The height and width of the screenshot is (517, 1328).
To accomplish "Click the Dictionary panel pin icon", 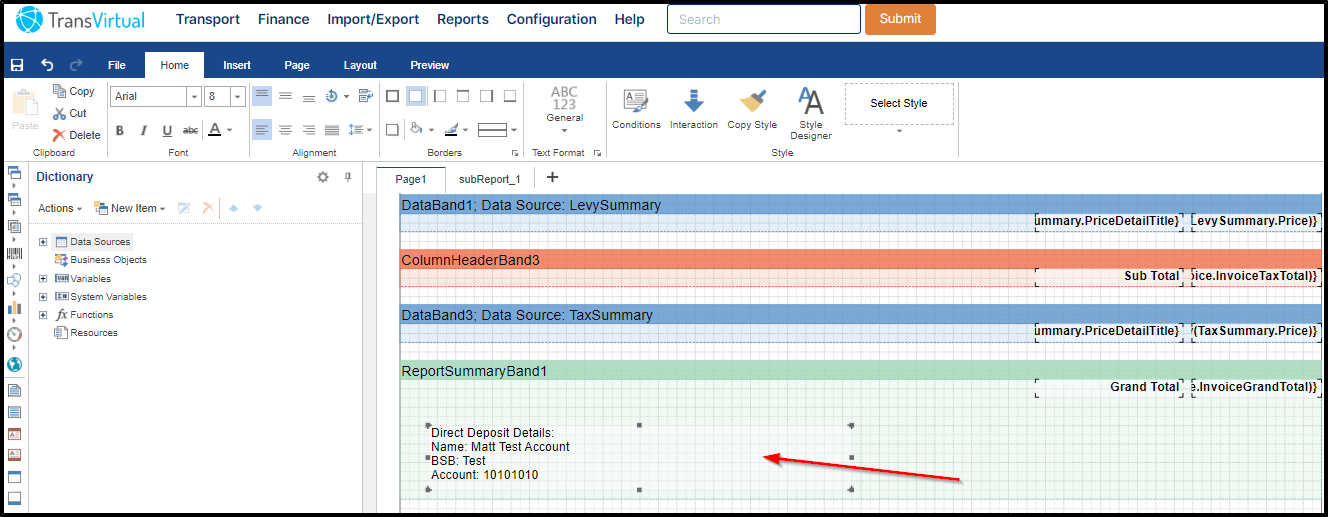I will click(348, 177).
